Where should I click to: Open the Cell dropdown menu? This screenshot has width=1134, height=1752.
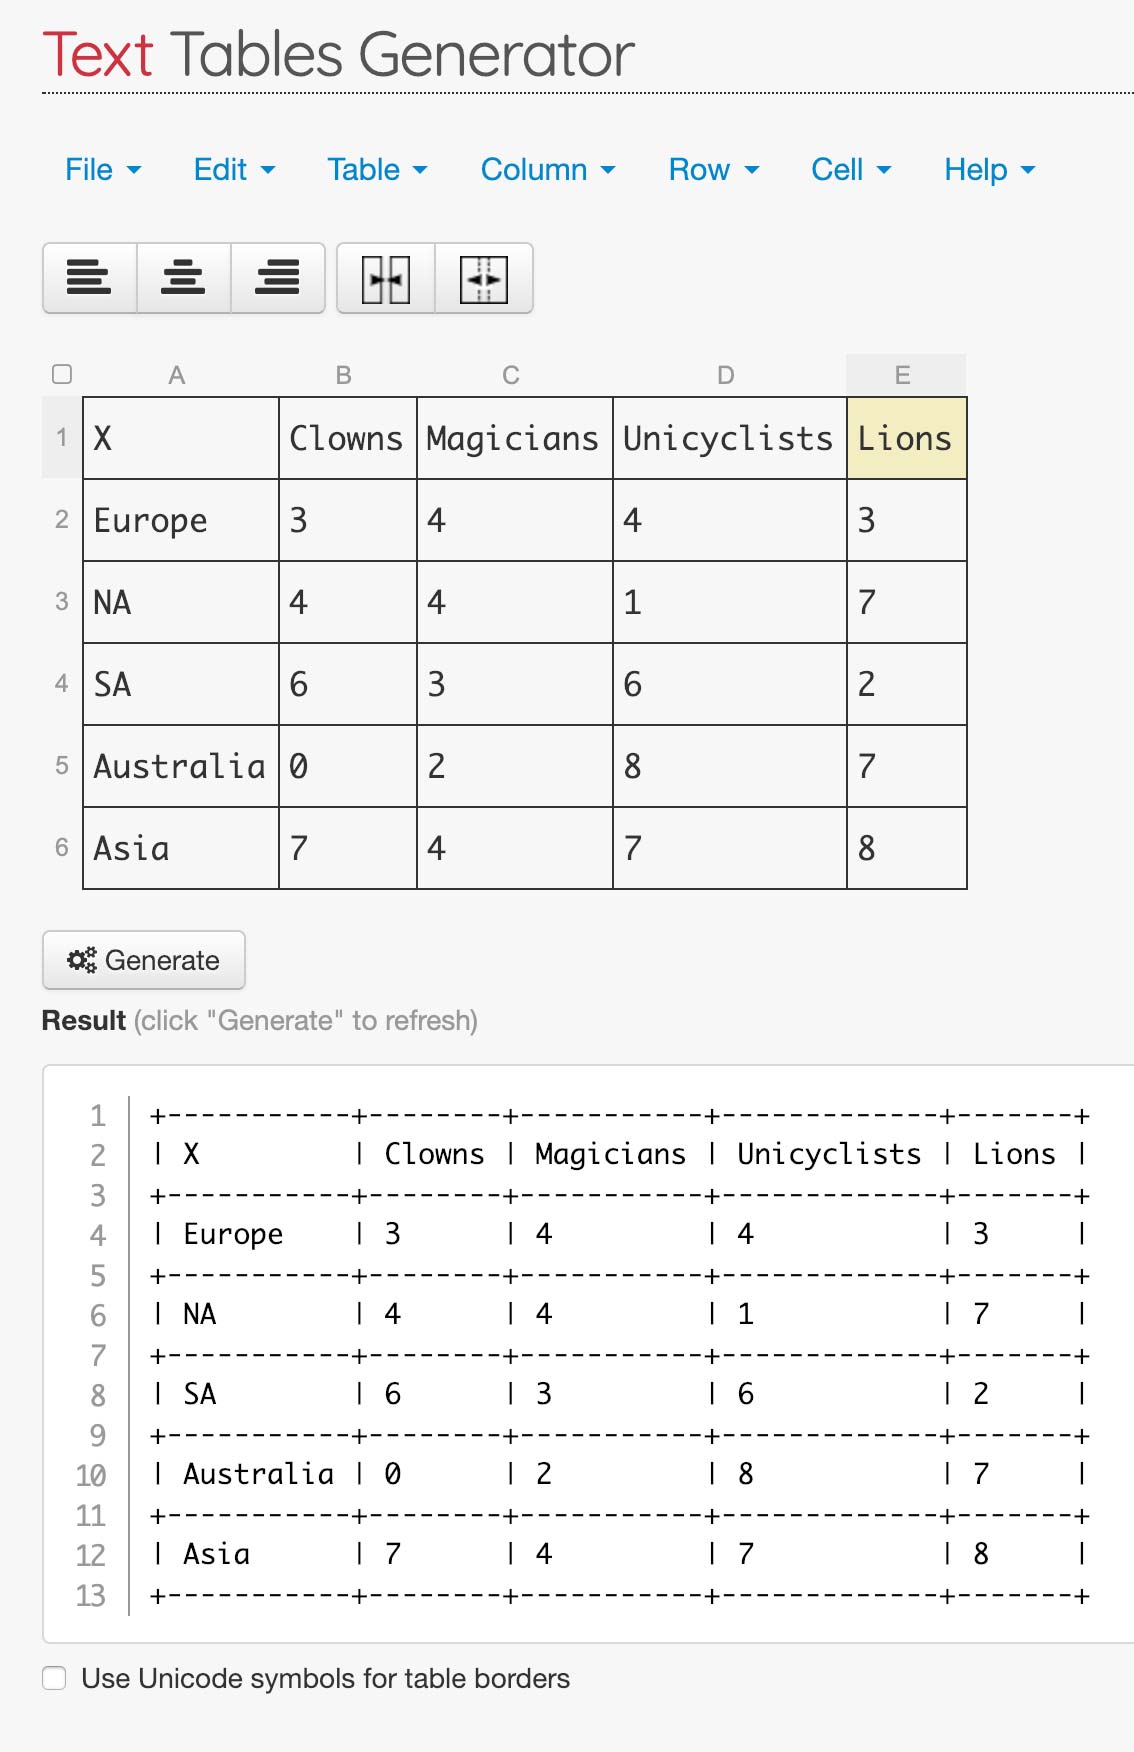coord(849,170)
